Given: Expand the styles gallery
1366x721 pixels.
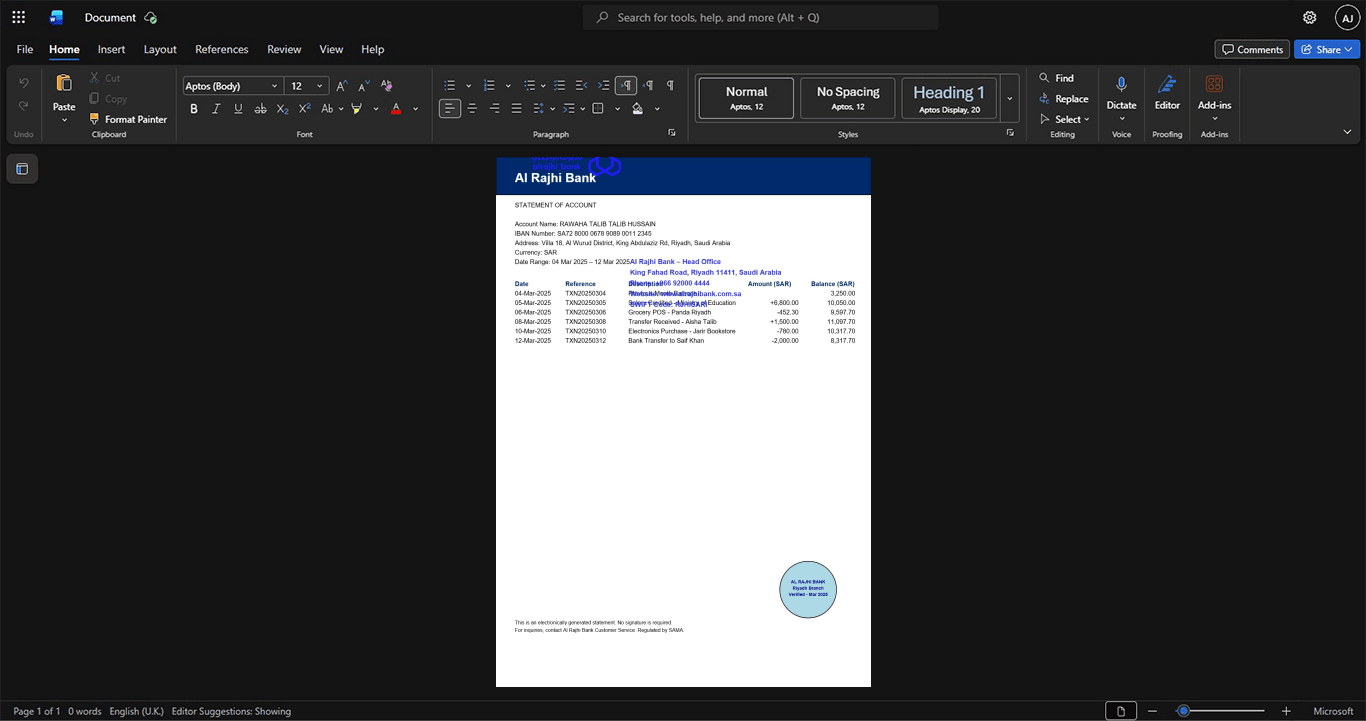Looking at the screenshot, I should coord(1010,99).
